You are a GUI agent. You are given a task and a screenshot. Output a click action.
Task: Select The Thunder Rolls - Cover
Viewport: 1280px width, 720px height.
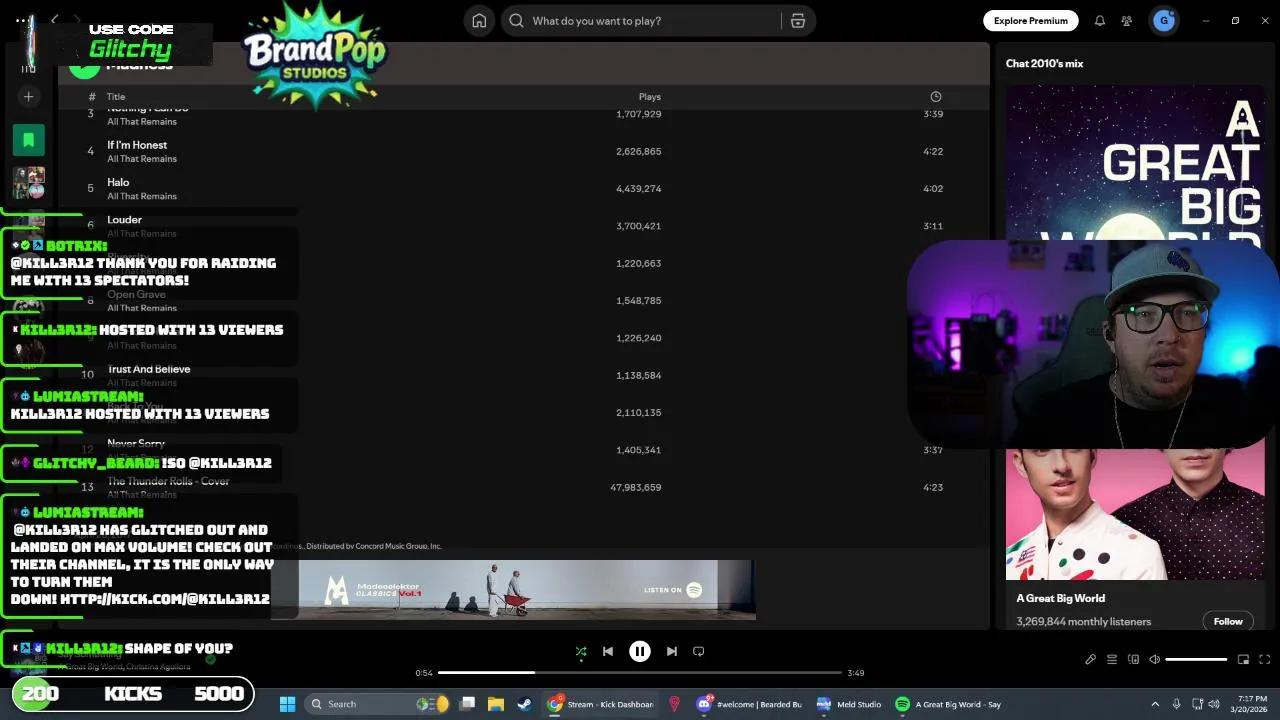point(168,481)
